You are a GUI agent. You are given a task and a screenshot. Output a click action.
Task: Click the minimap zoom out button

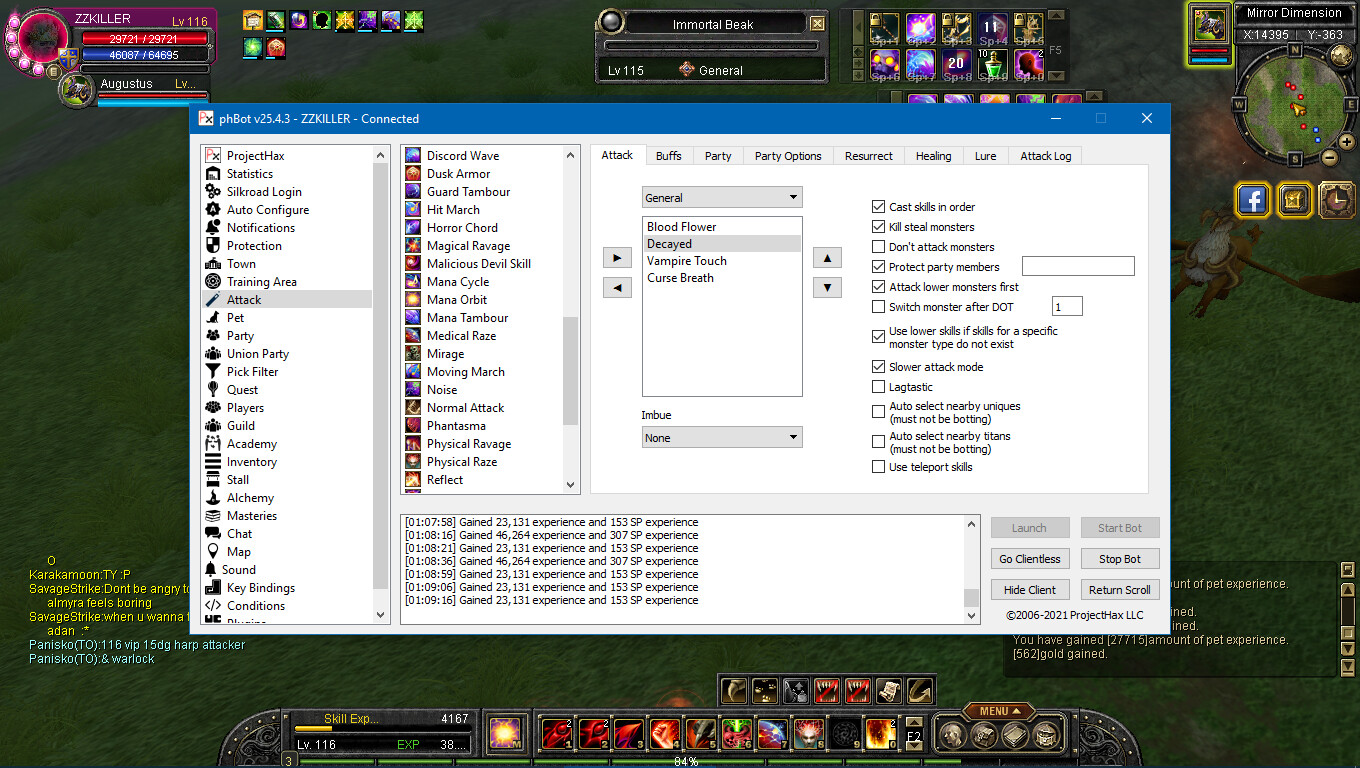point(1329,157)
